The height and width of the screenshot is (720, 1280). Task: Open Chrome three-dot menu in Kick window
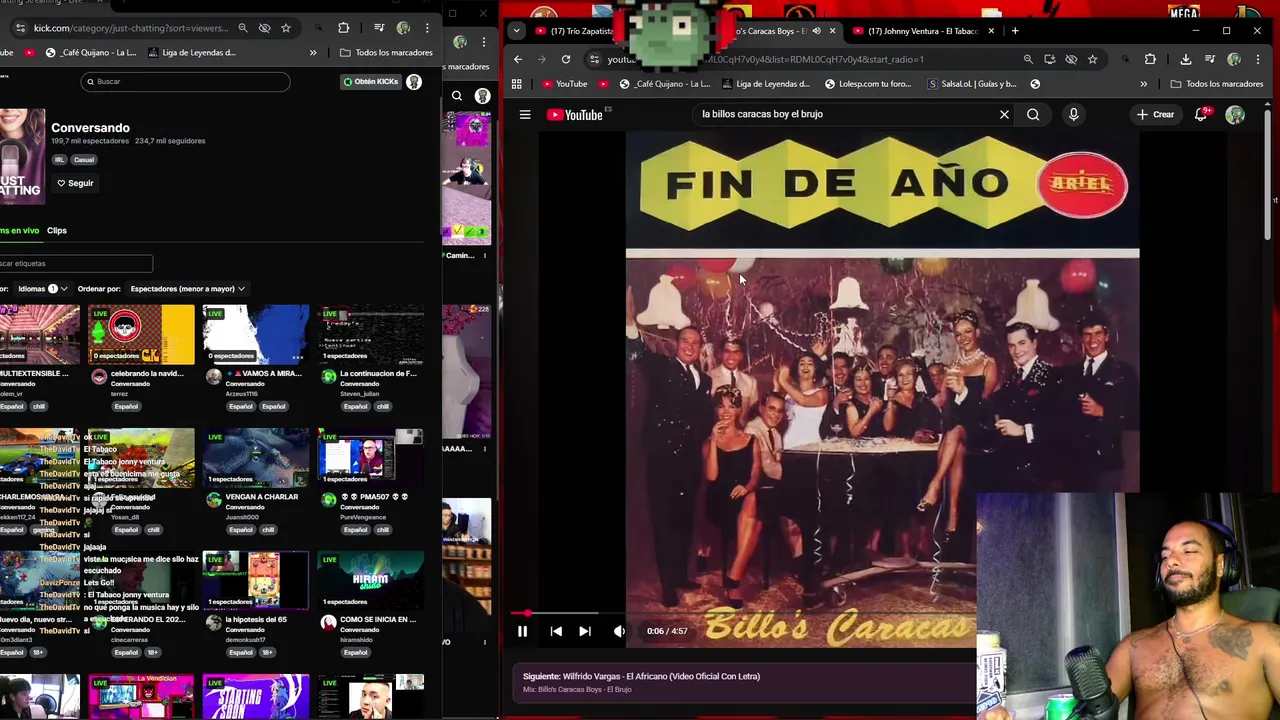click(427, 28)
